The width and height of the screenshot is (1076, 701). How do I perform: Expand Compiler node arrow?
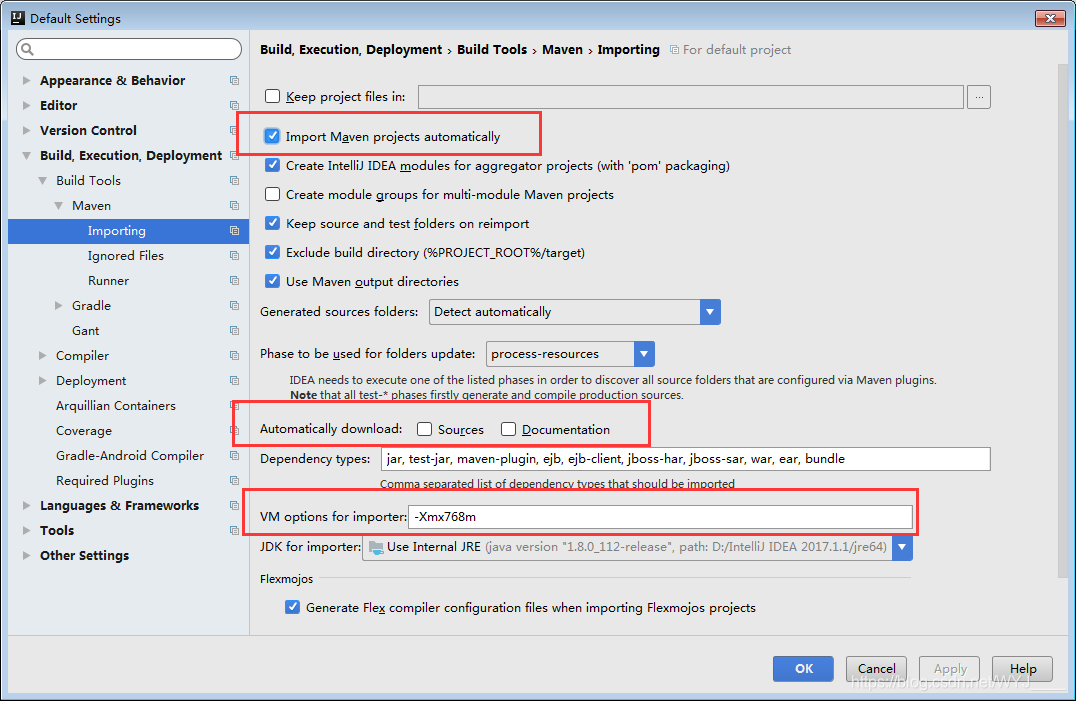click(x=43, y=356)
